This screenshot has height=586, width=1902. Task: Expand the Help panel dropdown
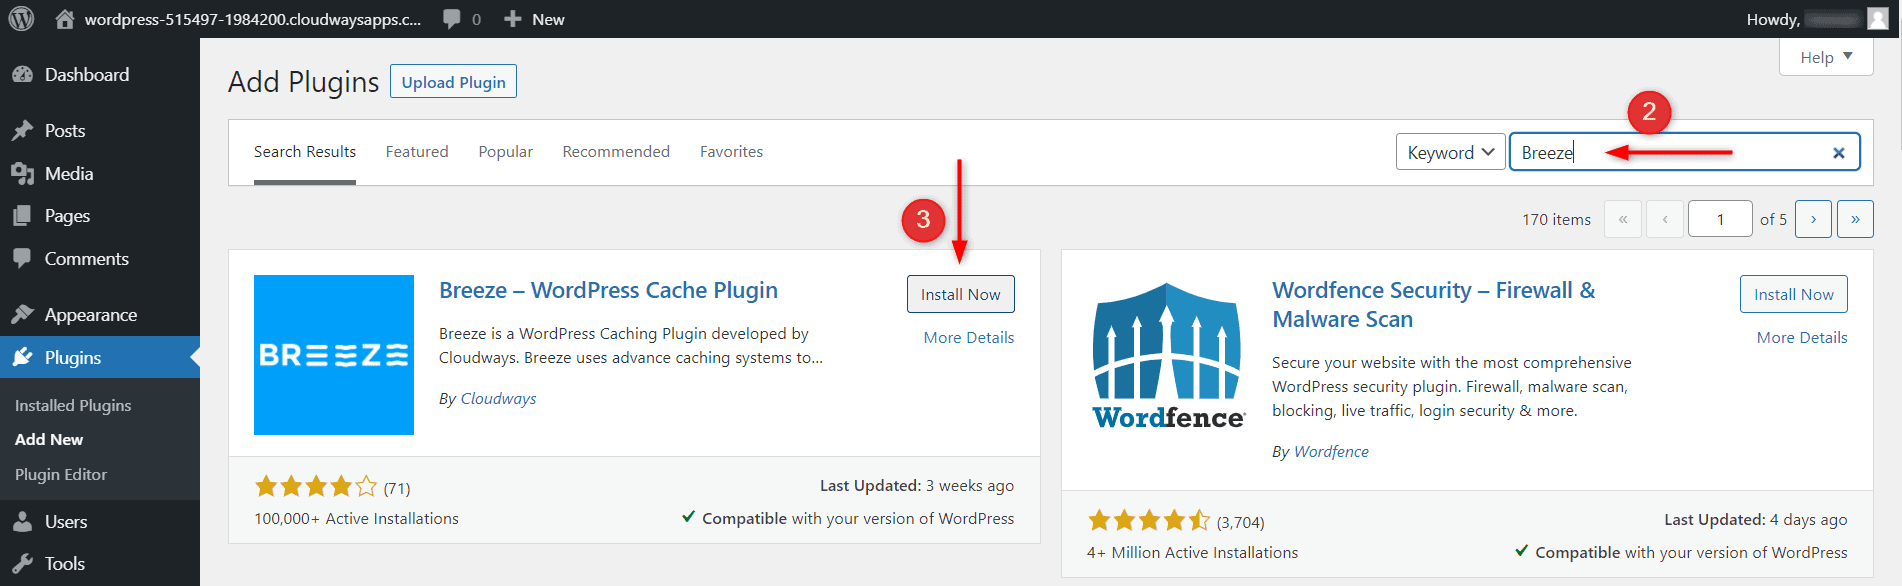point(1825,57)
